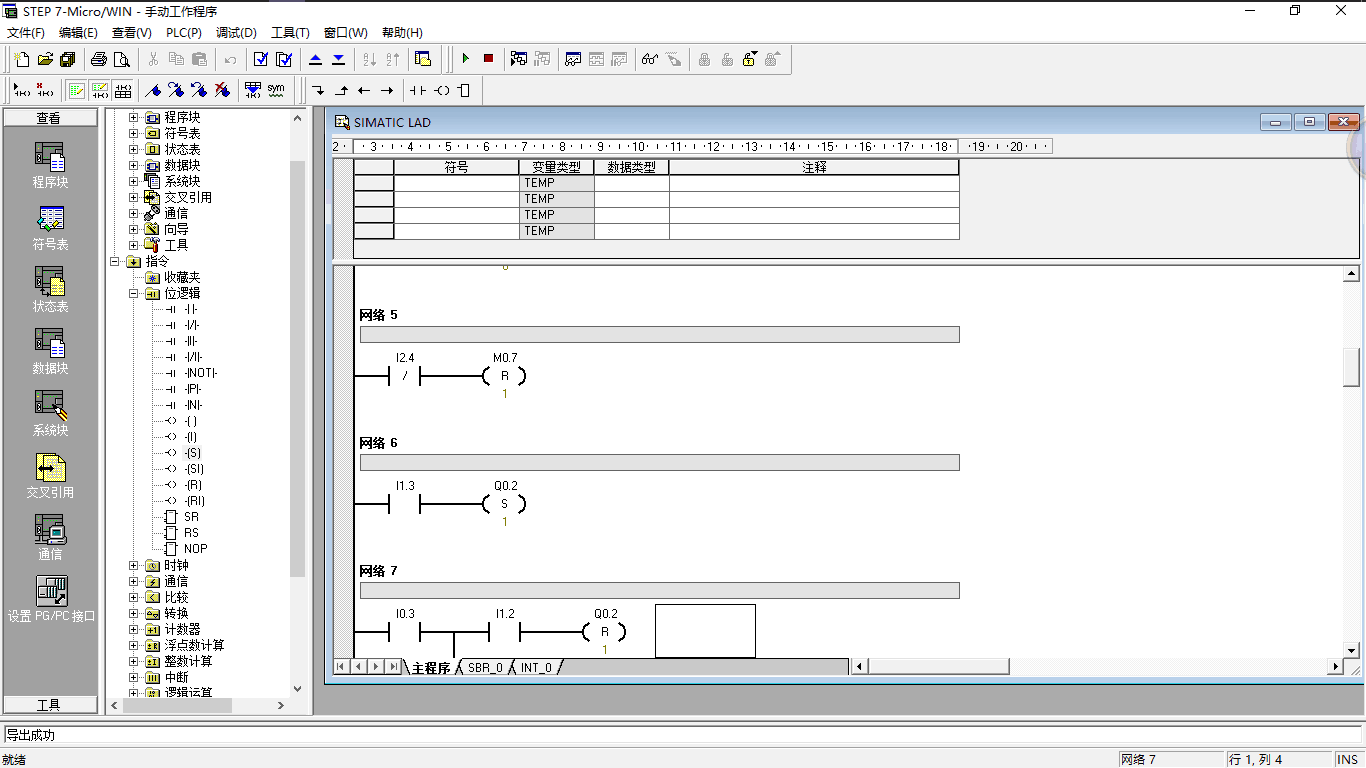Open the 调试(D) menu
Image resolution: width=1366 pixels, height=768 pixels.
(236, 33)
